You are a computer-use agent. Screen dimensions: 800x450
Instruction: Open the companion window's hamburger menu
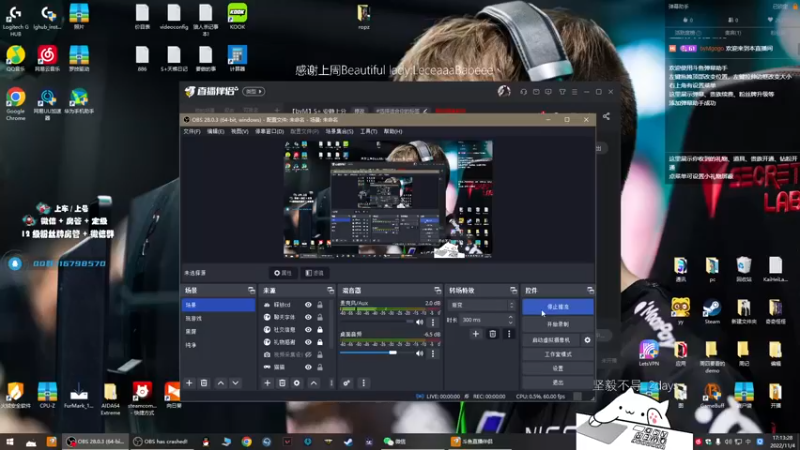[574, 92]
